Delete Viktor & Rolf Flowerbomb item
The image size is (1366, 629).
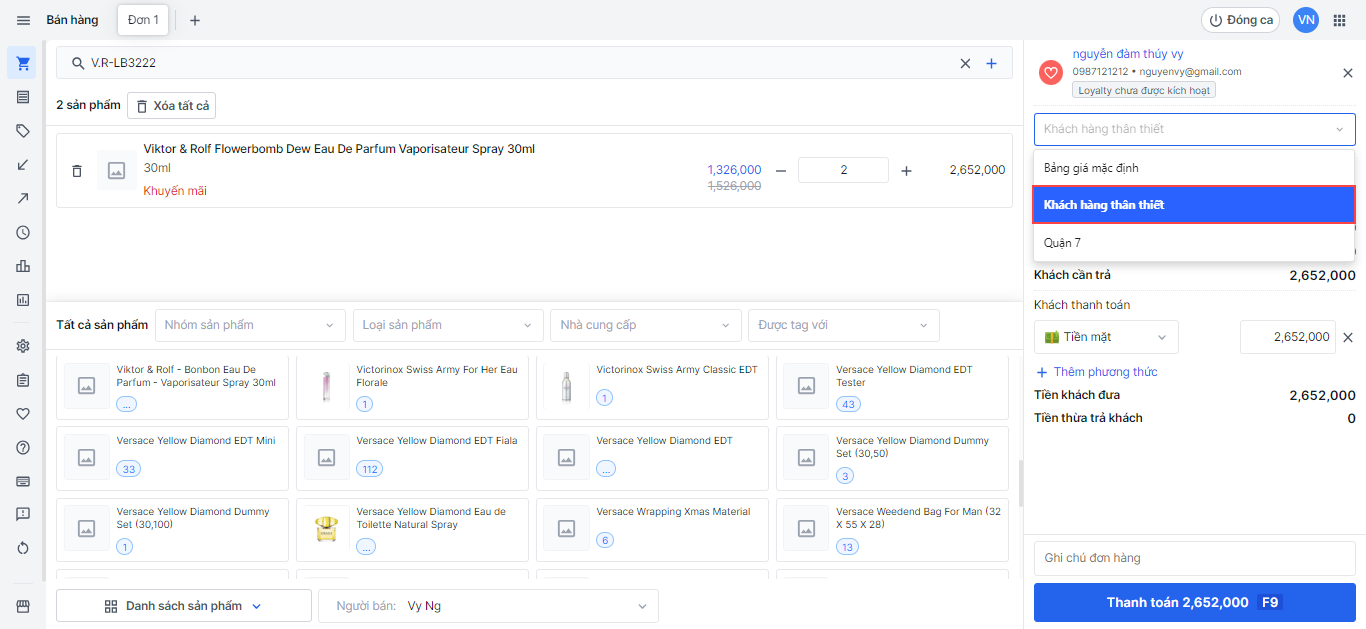[x=77, y=171]
